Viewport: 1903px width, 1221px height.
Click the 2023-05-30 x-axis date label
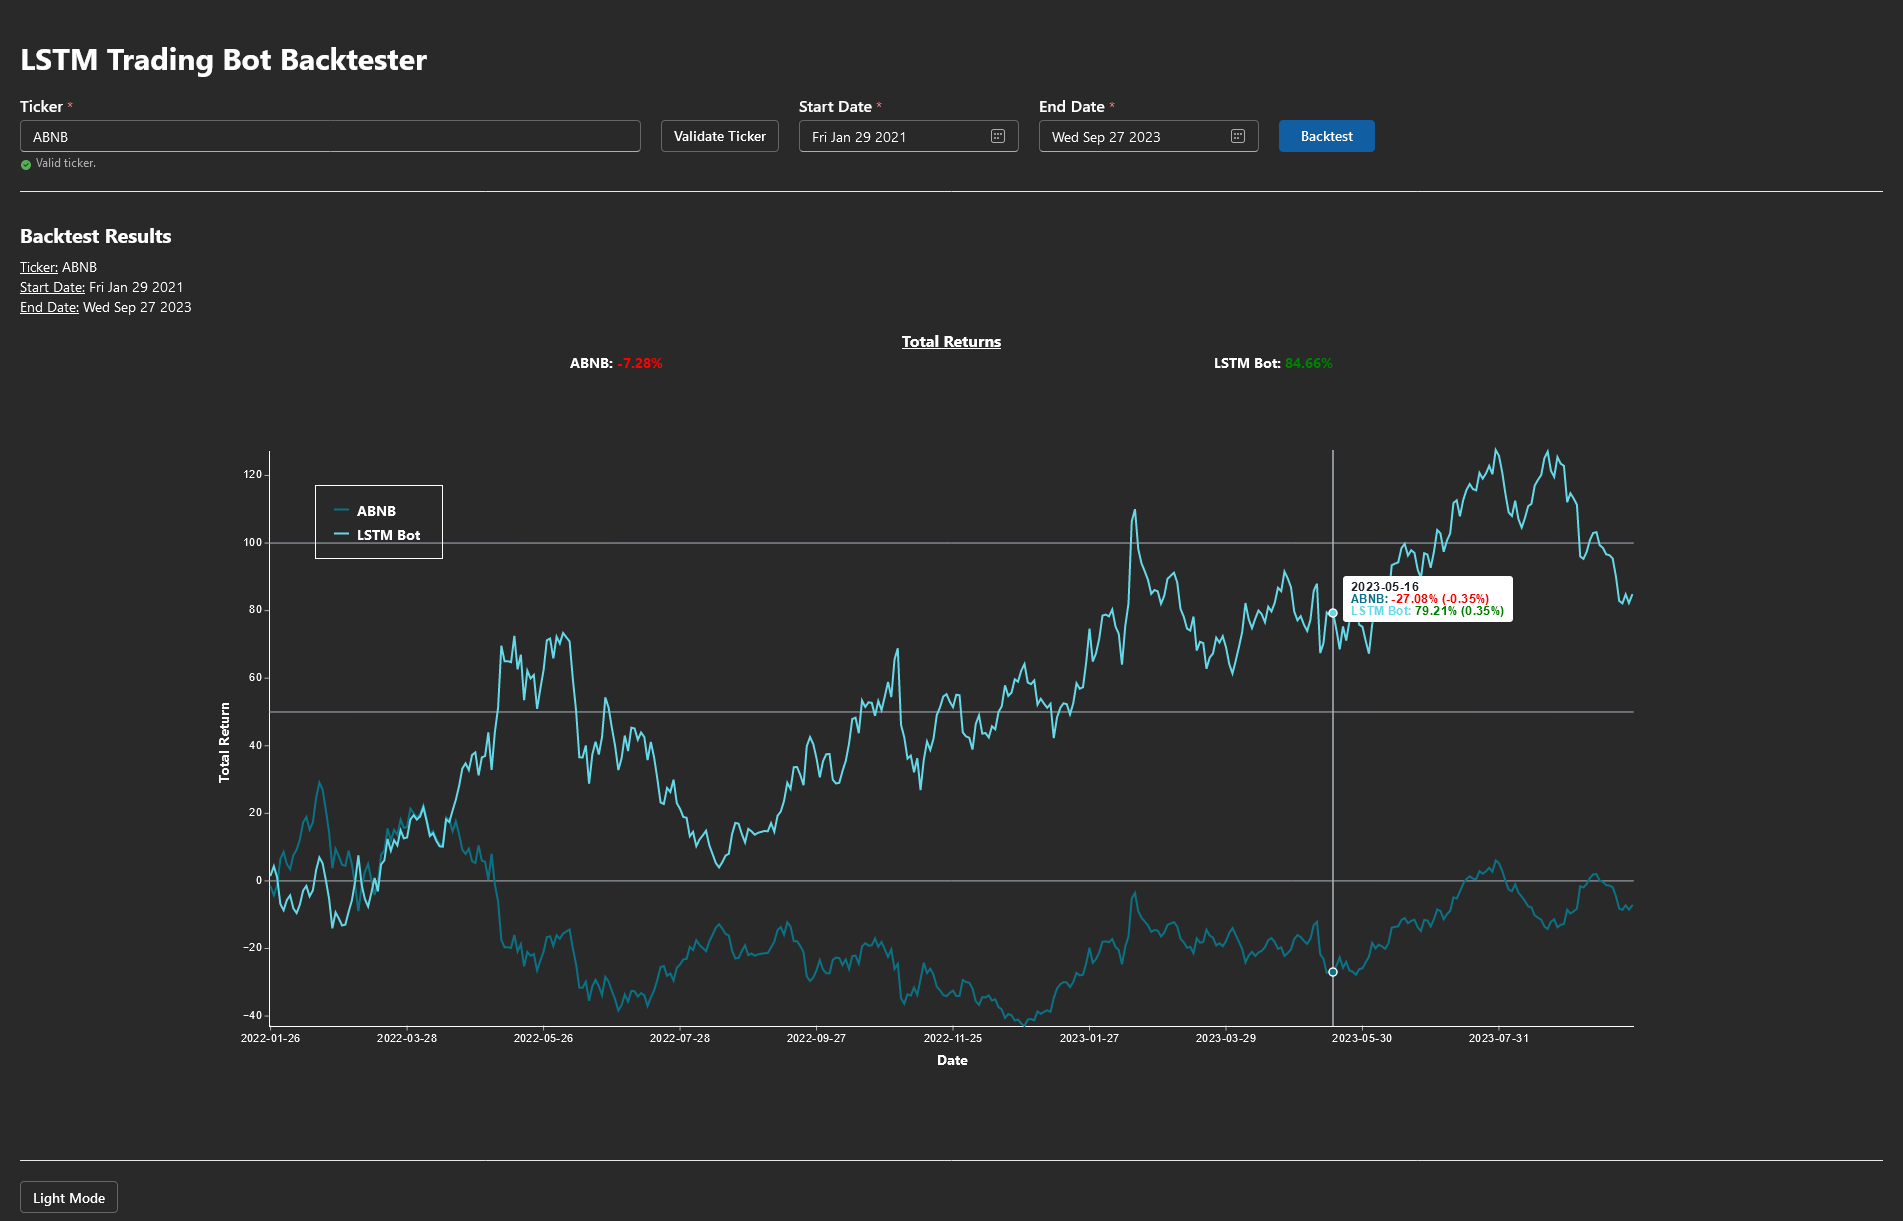click(x=1362, y=1038)
